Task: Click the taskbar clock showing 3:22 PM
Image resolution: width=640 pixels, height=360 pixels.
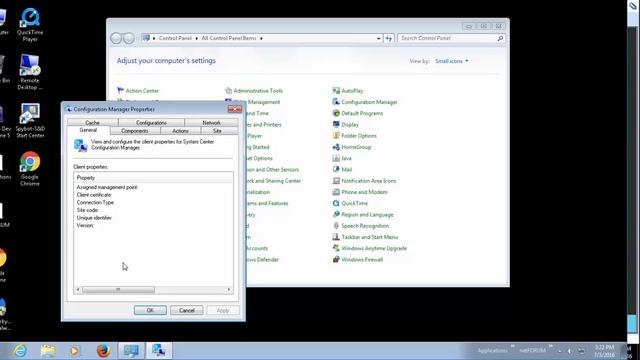Action: 604,351
